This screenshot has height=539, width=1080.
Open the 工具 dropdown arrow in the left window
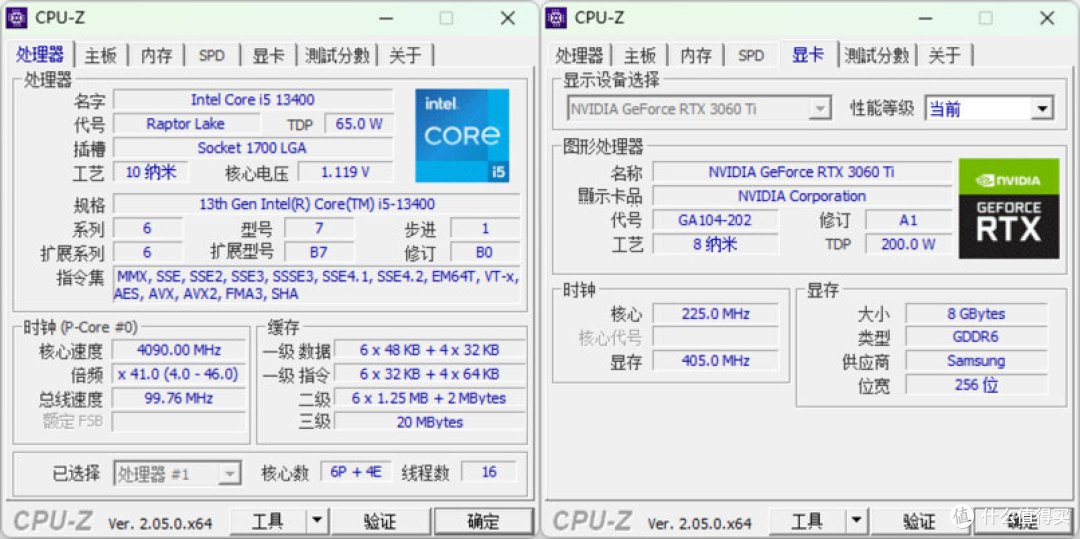tap(316, 521)
